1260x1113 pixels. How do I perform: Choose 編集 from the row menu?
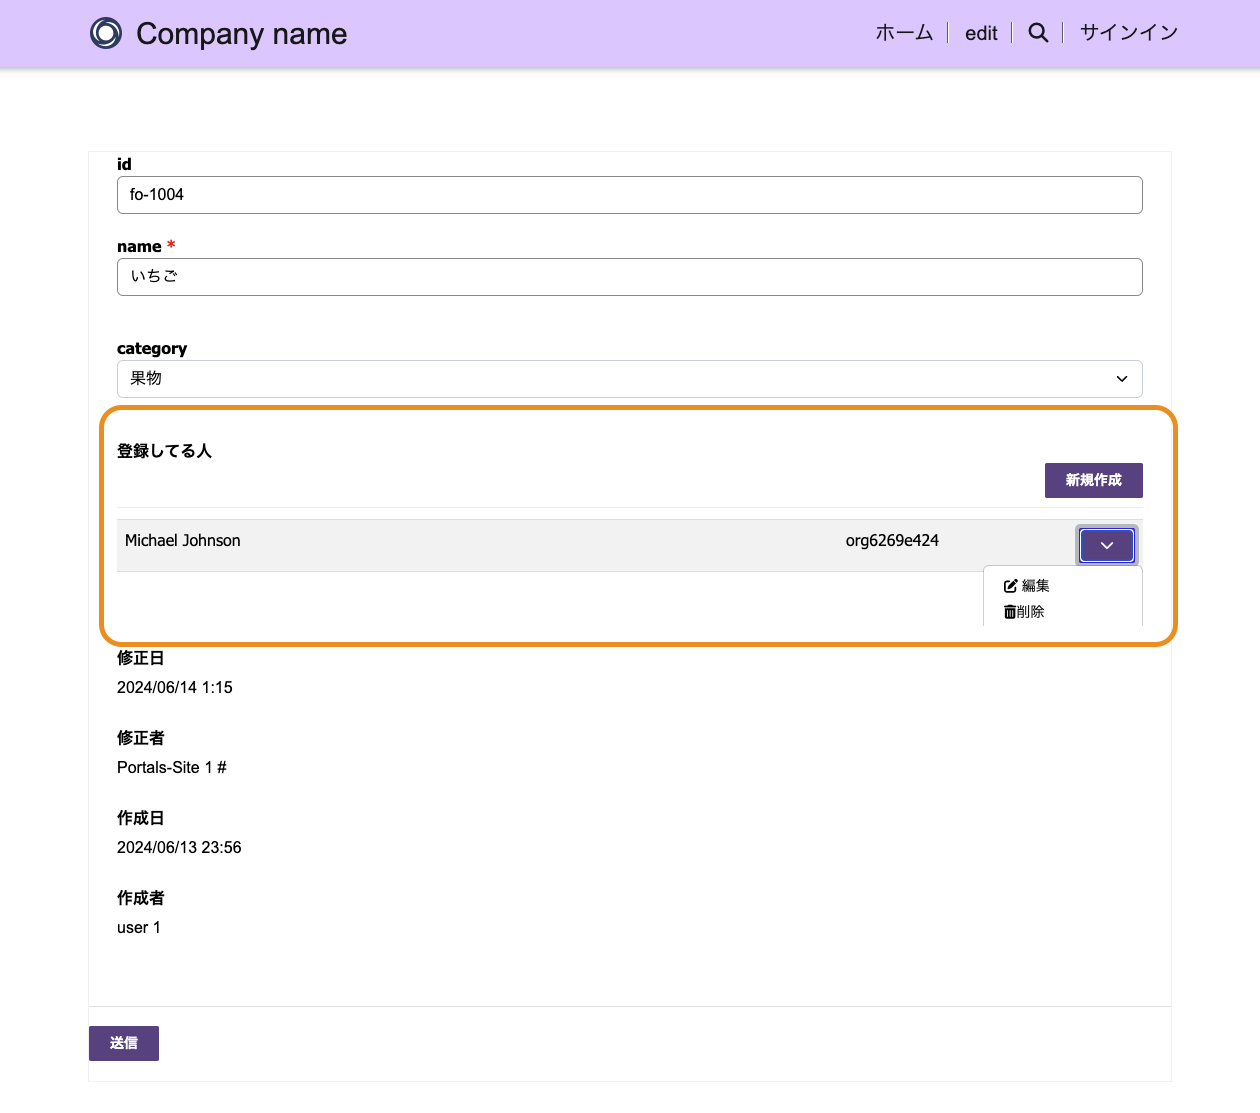click(1036, 586)
